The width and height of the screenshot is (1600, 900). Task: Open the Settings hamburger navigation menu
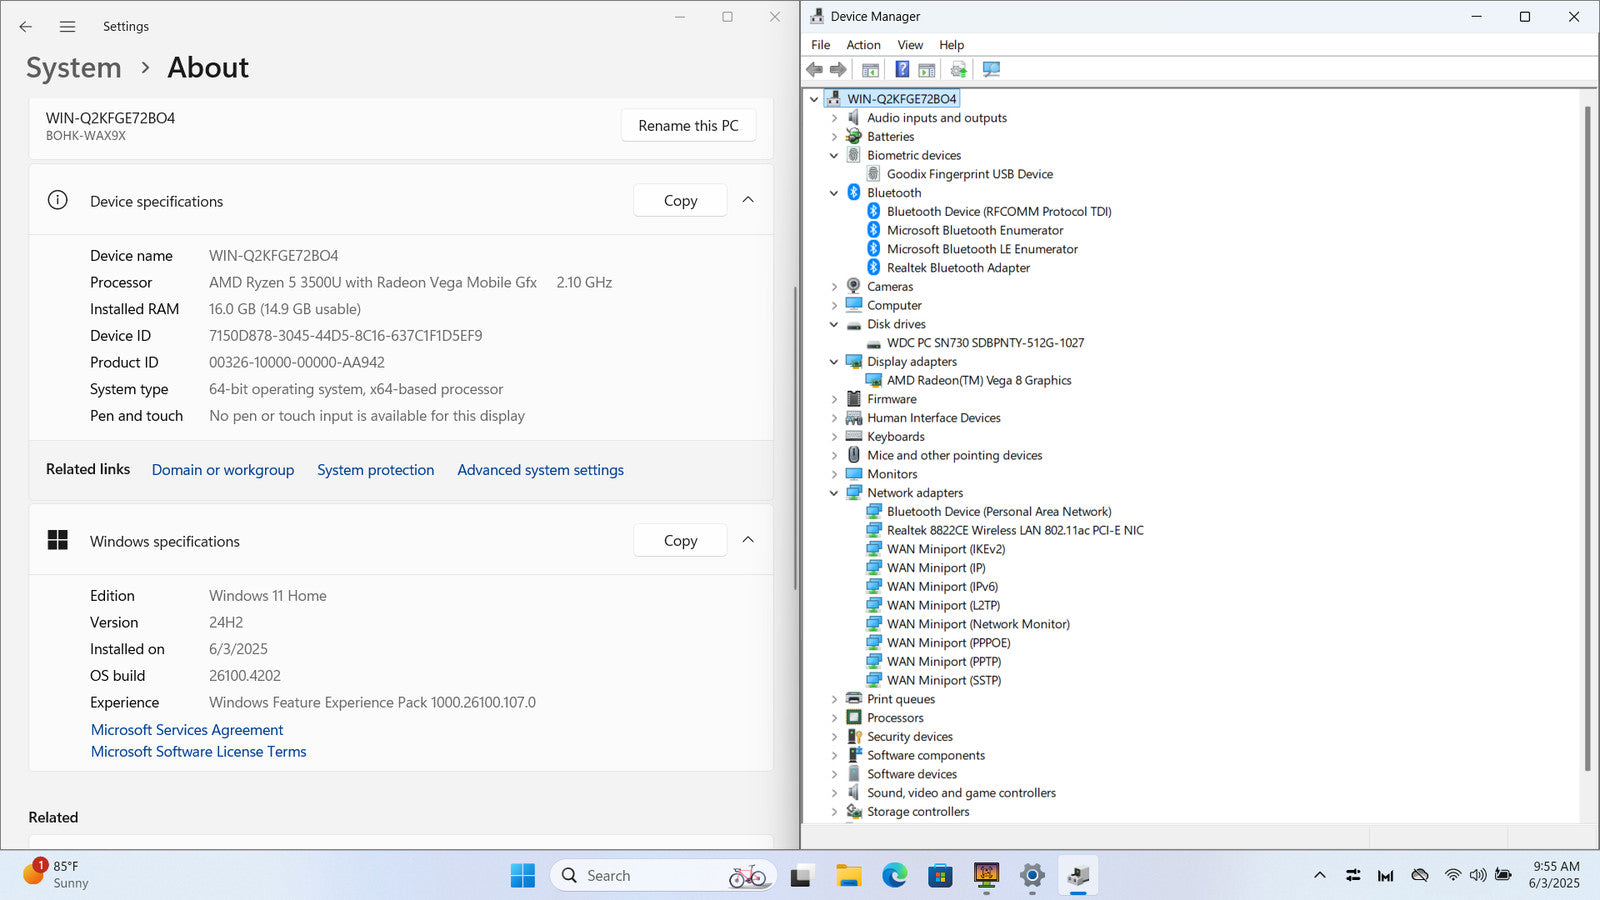coord(67,27)
